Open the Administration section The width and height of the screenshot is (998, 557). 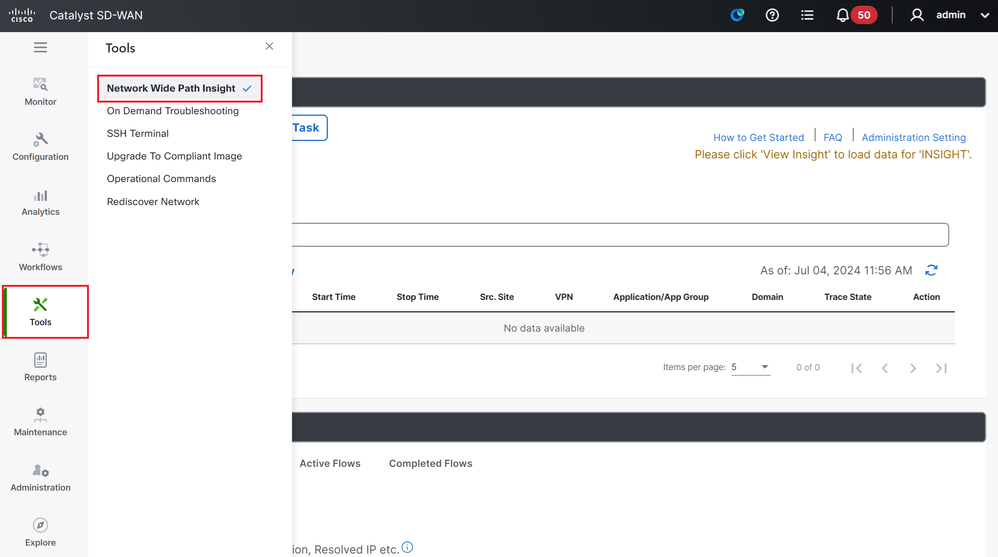pyautogui.click(x=40, y=478)
